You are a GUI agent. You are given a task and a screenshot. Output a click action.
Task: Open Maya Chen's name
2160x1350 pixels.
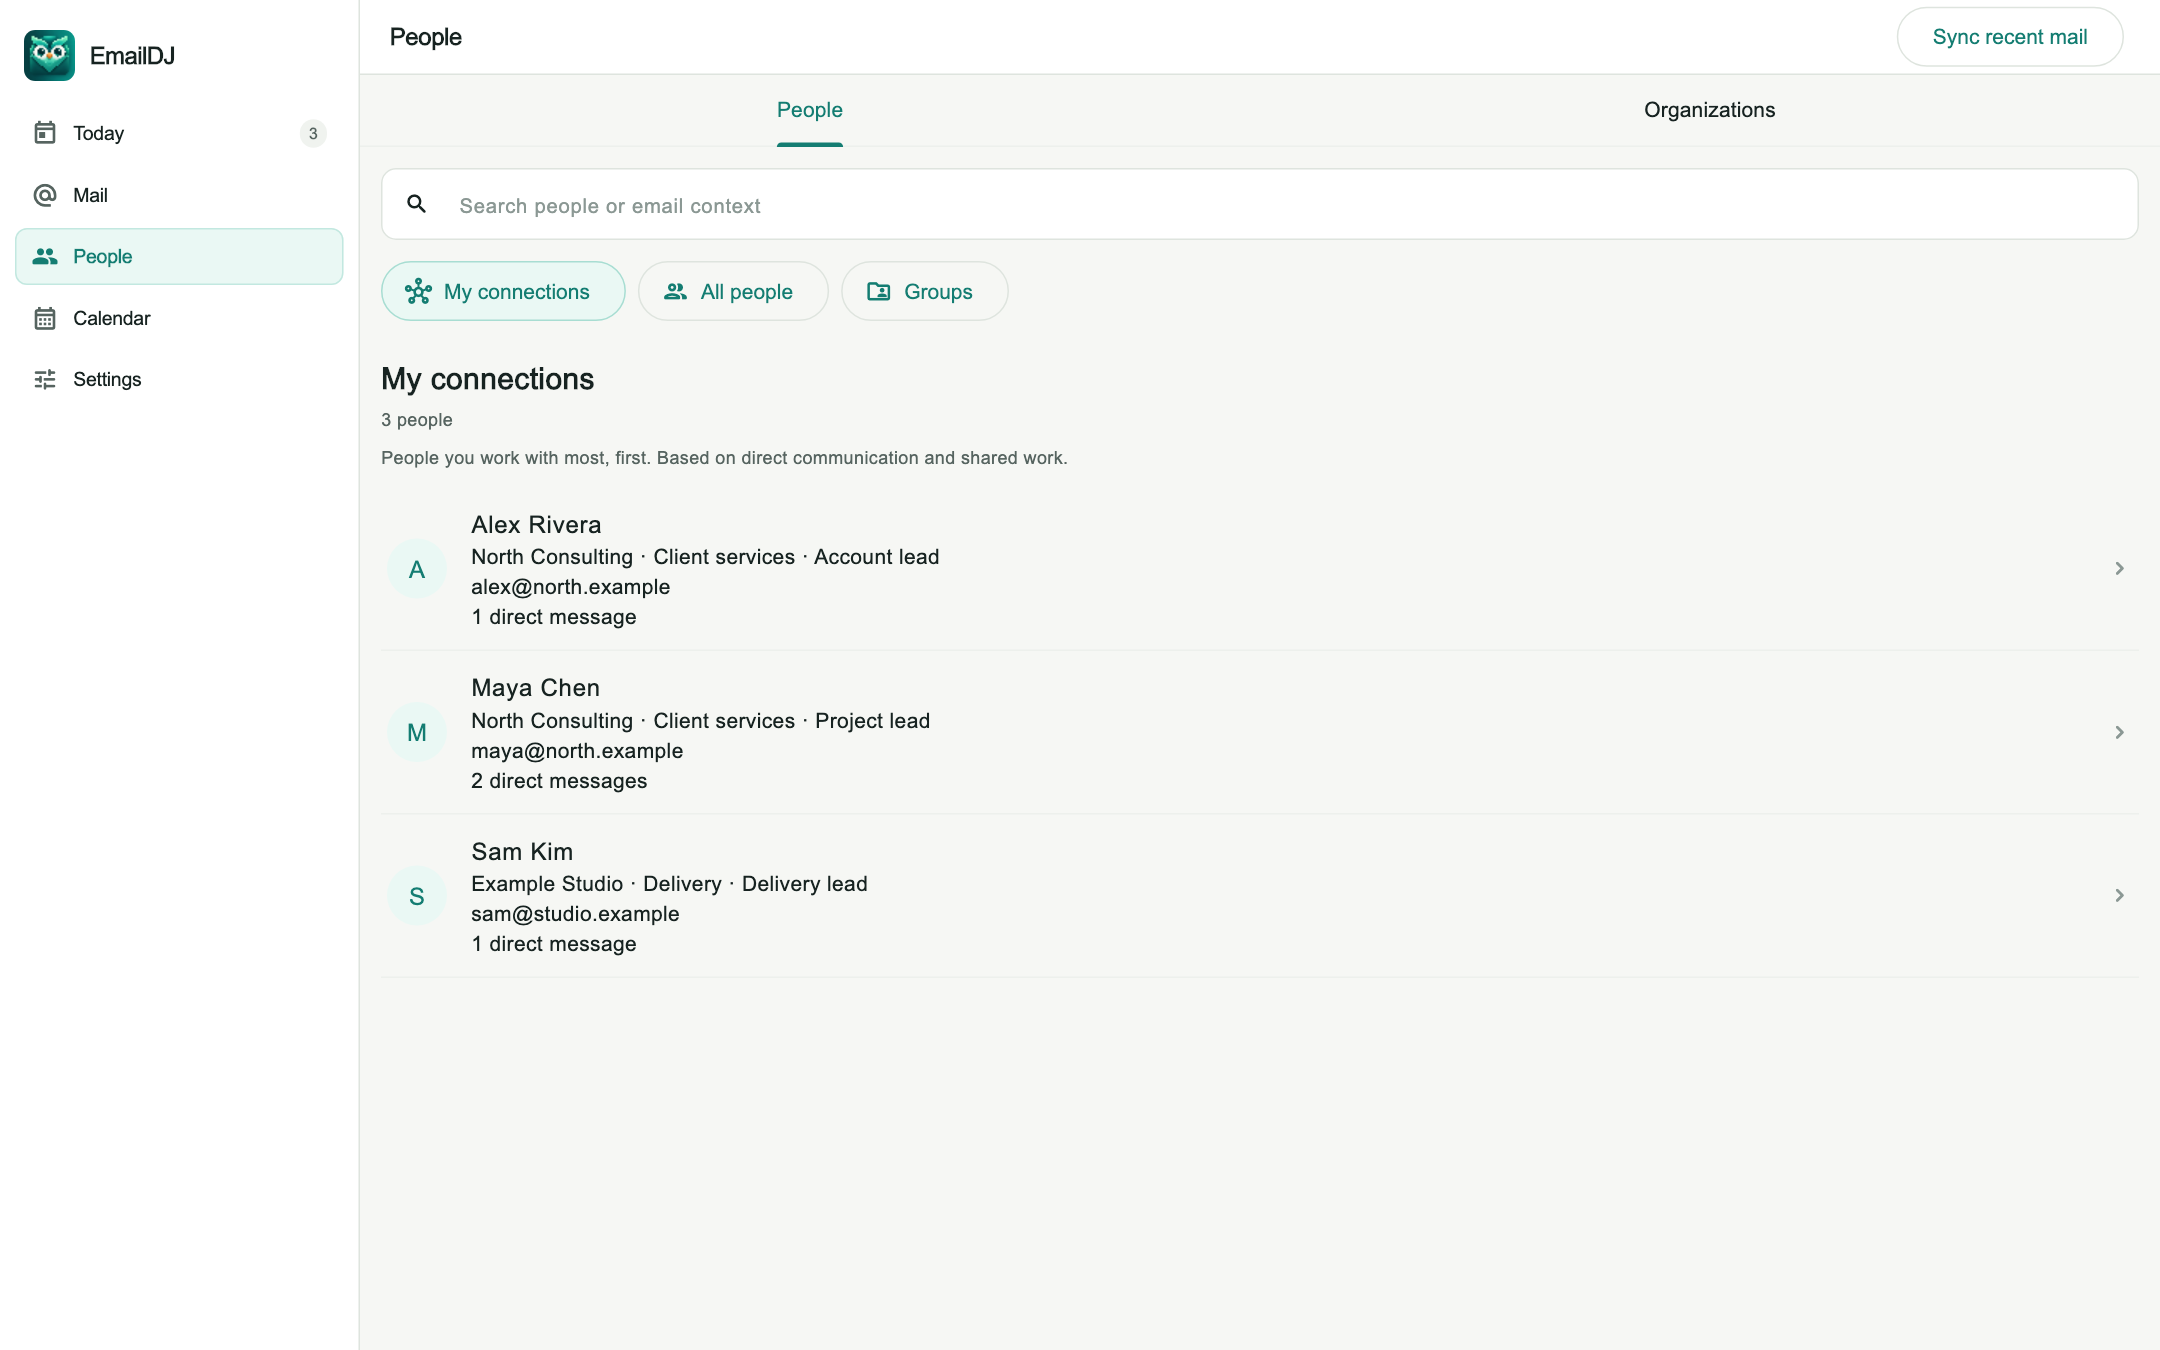535,688
